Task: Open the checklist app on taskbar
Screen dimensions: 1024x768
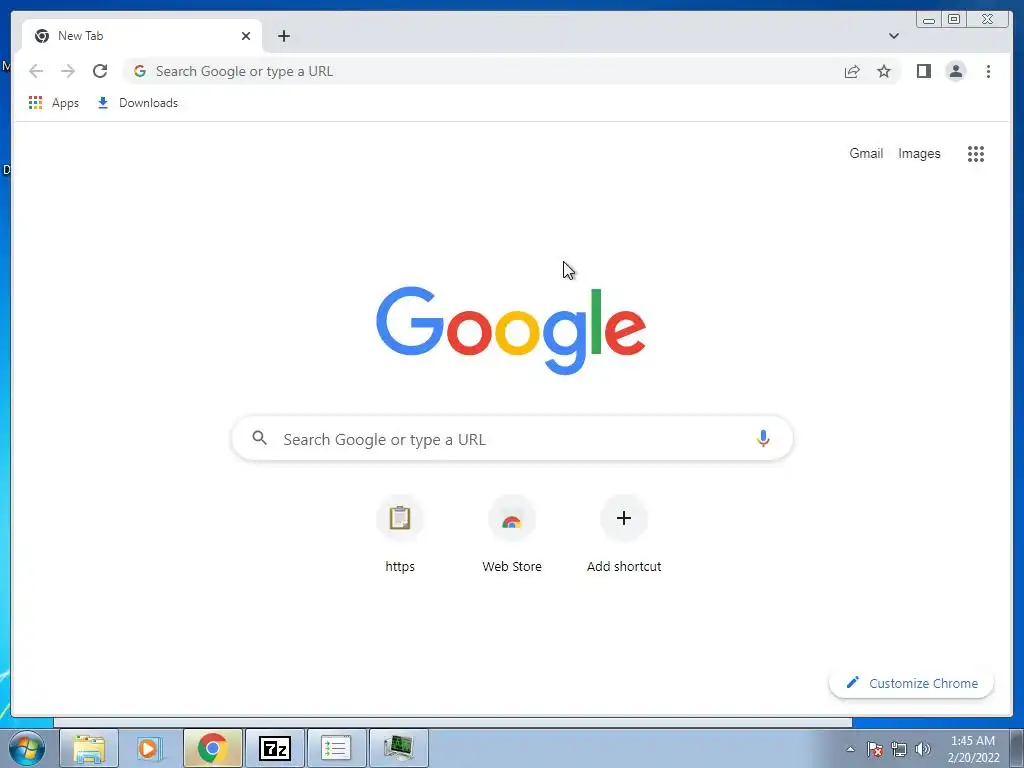Action: click(336, 748)
